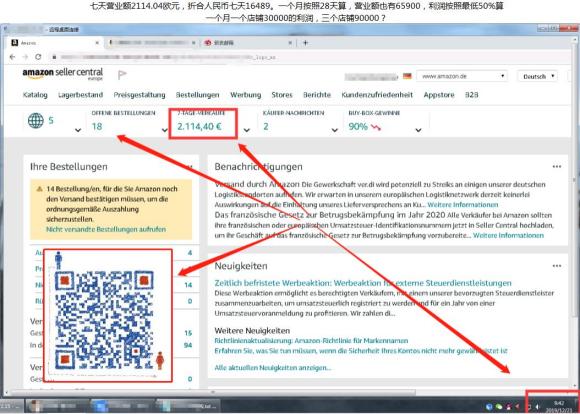Expand Käufer-Nachrichten chevron
The width and height of the screenshot is (580, 414).
(334, 130)
